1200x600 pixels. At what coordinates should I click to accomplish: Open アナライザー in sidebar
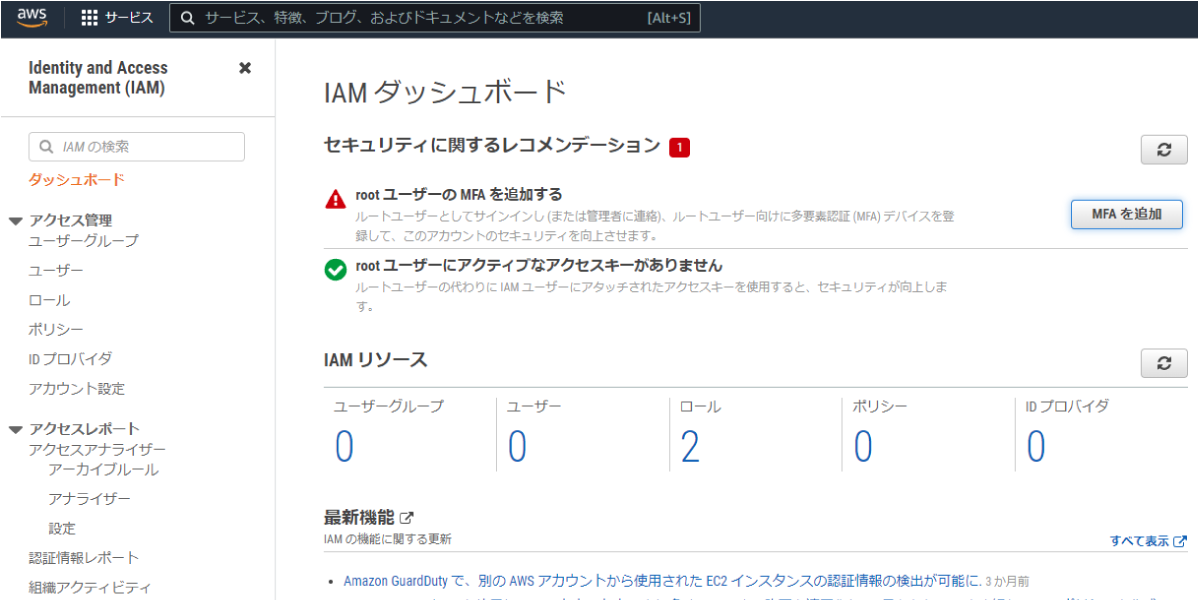click(x=89, y=498)
